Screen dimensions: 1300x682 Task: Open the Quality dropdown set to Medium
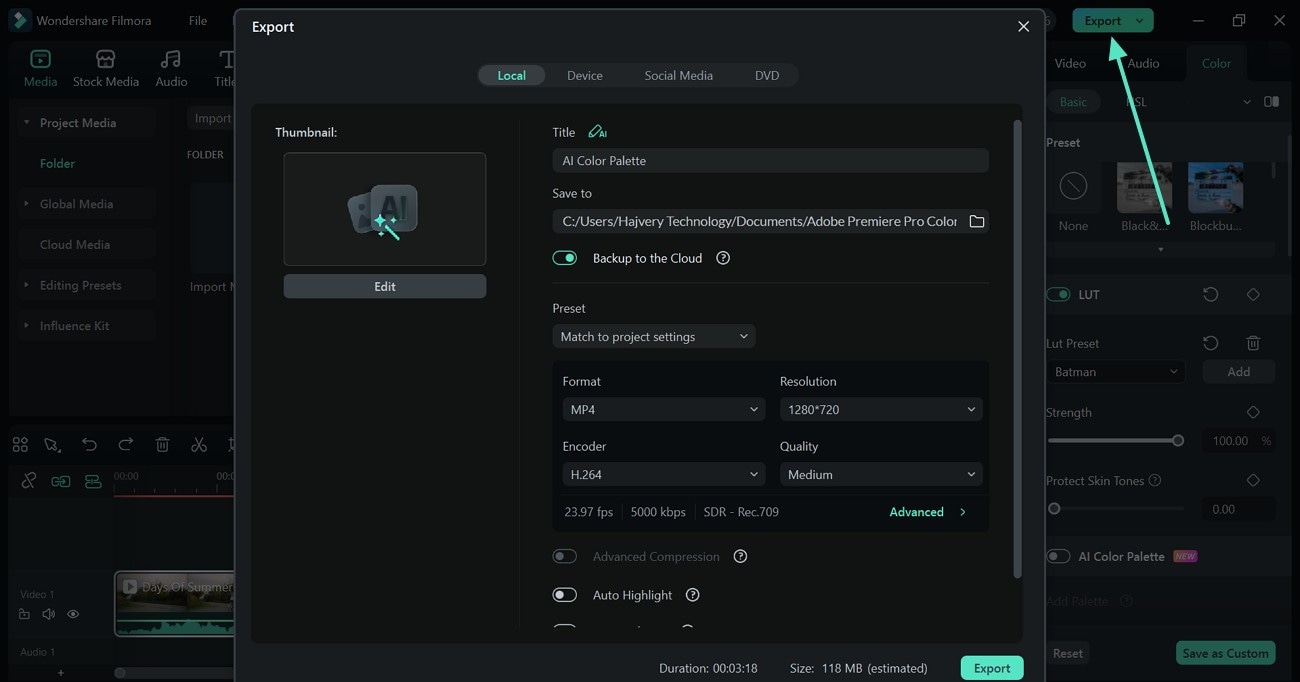tap(880, 475)
